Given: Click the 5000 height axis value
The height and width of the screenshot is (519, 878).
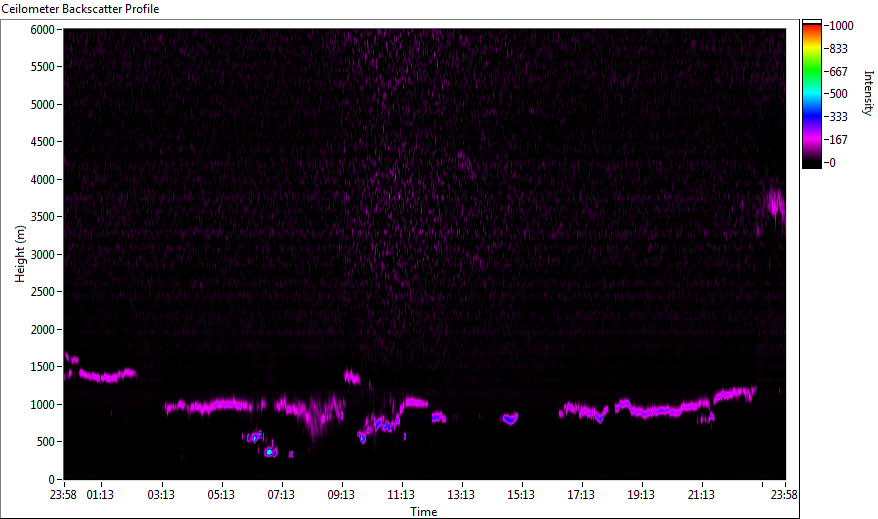Looking at the screenshot, I should coord(43,105).
